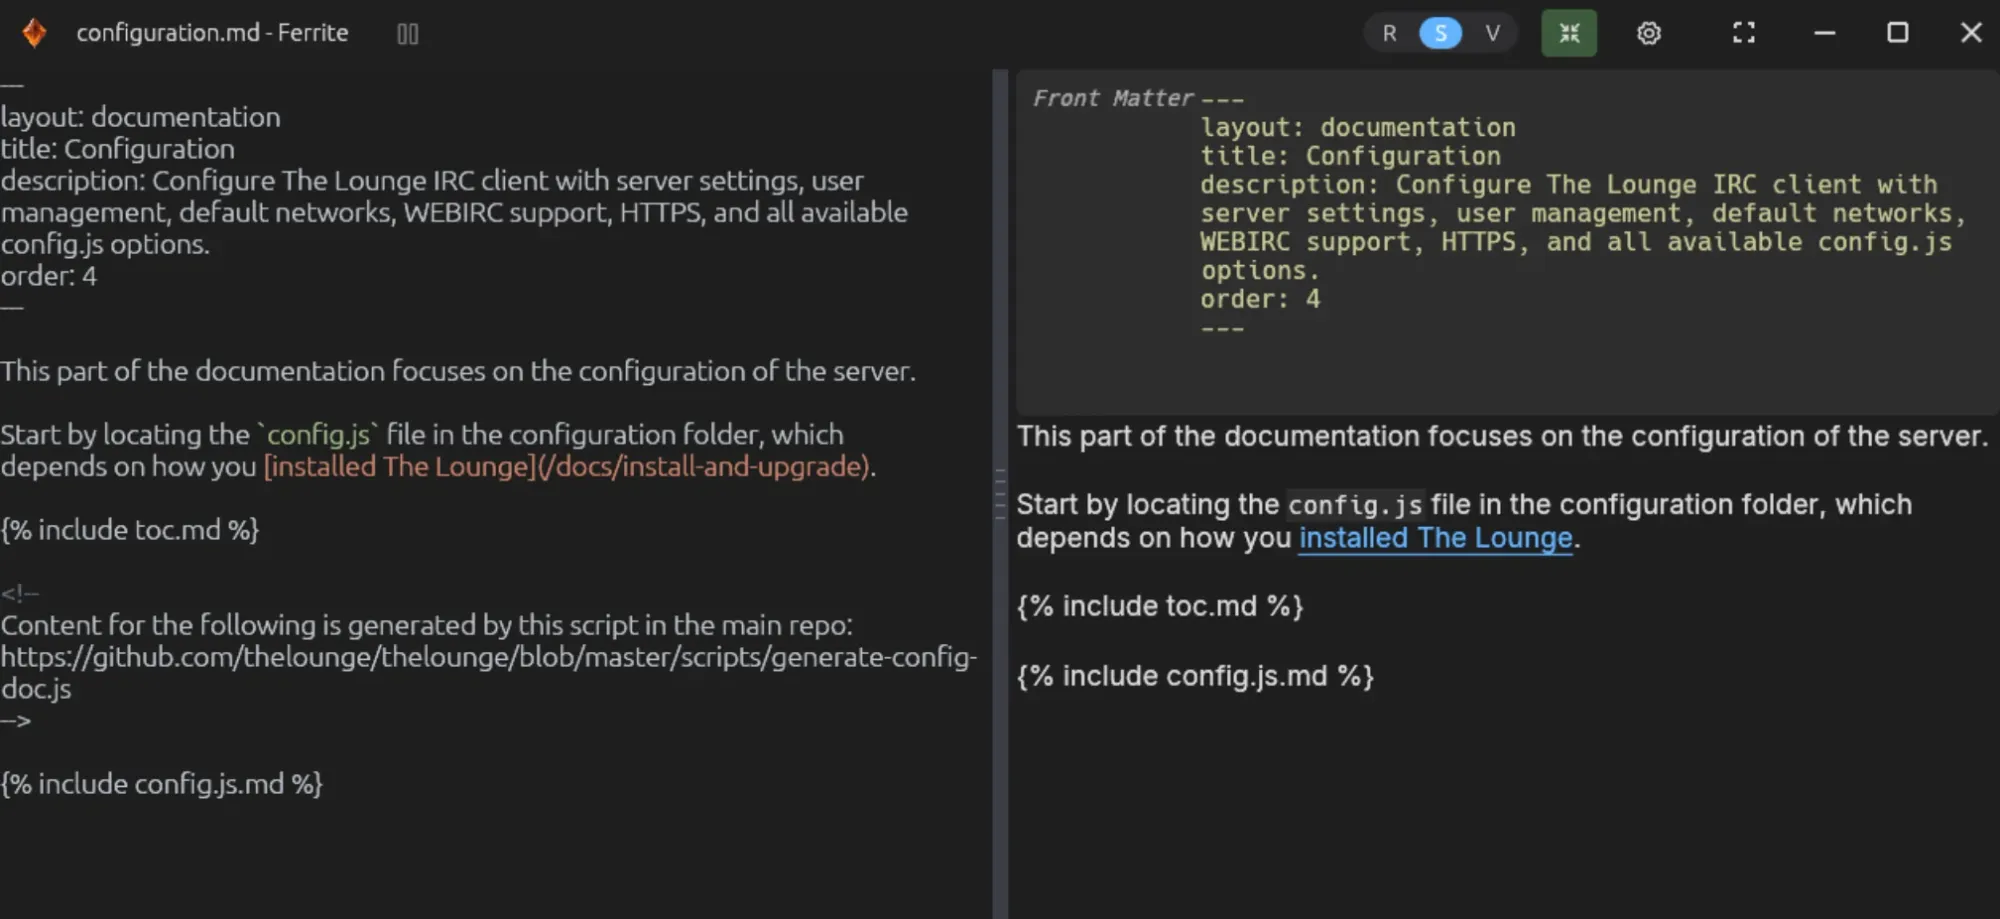
Task: Place cursor on 'order: 4' editor line
Action: [x=49, y=276]
